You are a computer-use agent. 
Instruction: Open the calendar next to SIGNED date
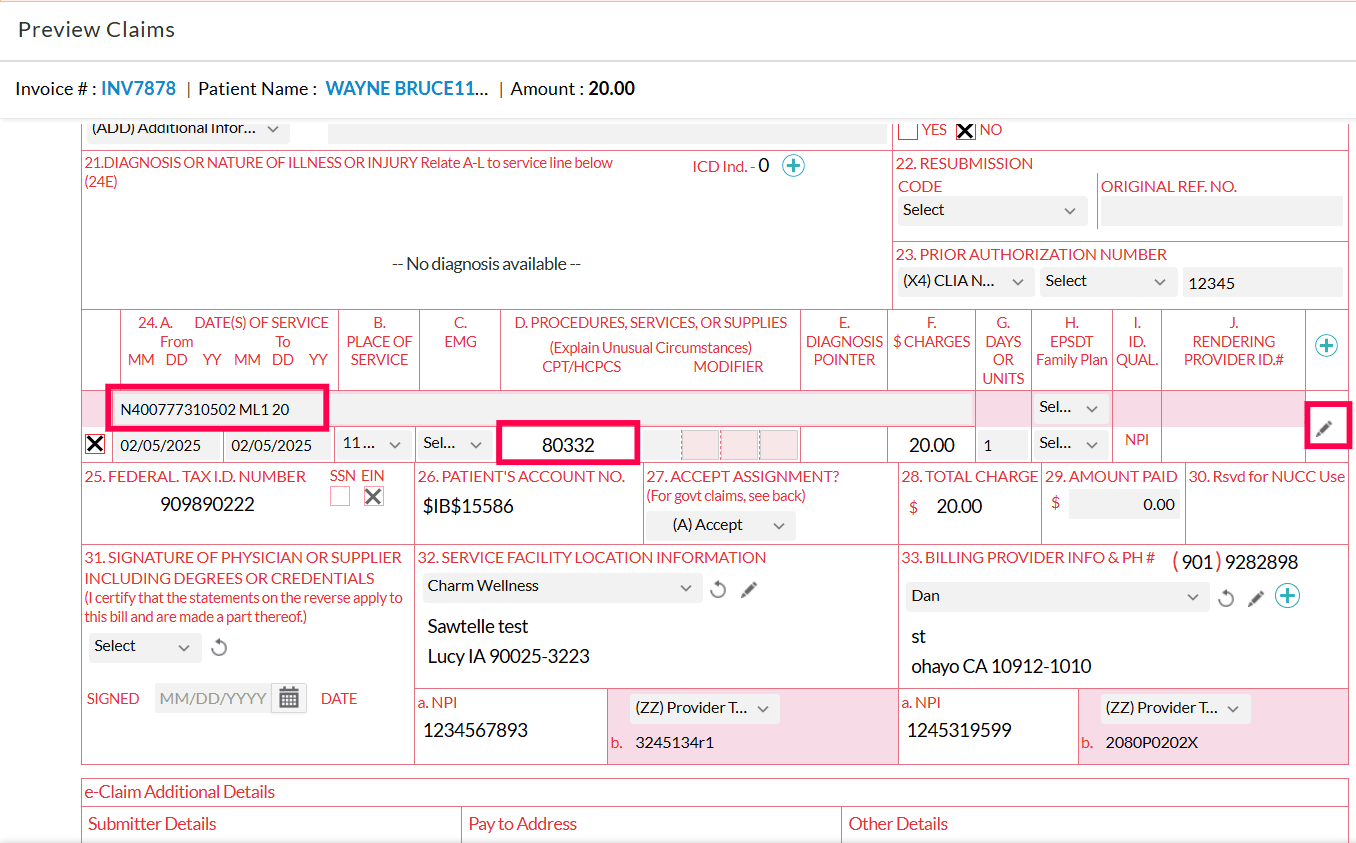point(288,697)
